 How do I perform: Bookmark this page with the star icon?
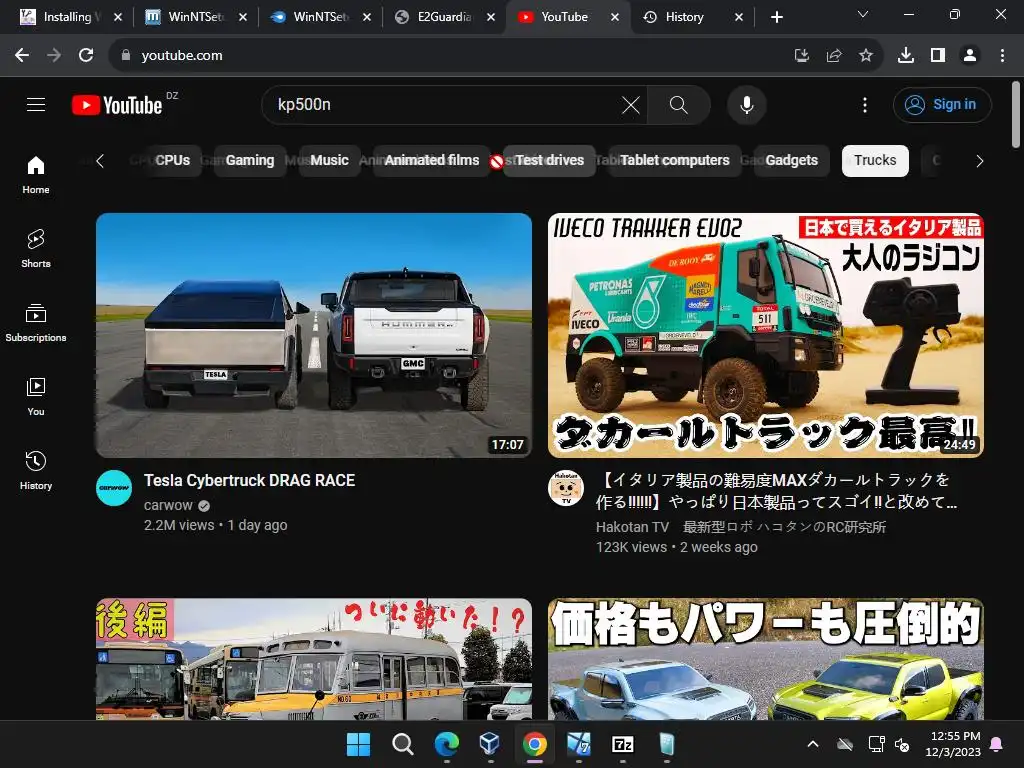[866, 56]
